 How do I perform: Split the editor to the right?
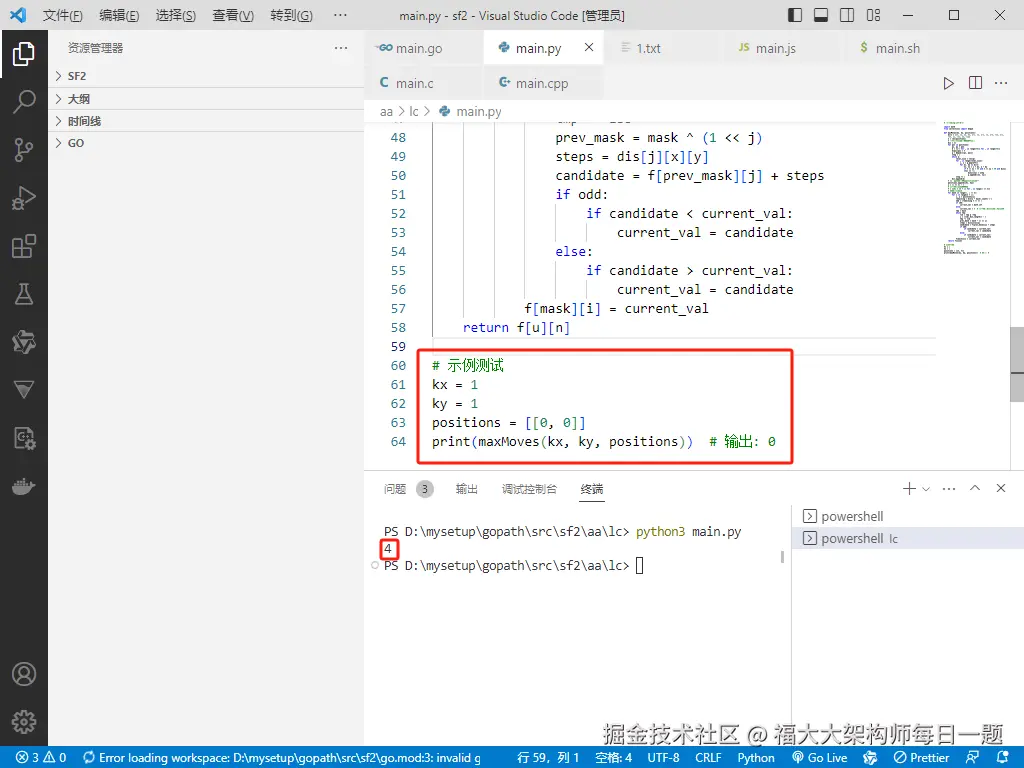975,83
